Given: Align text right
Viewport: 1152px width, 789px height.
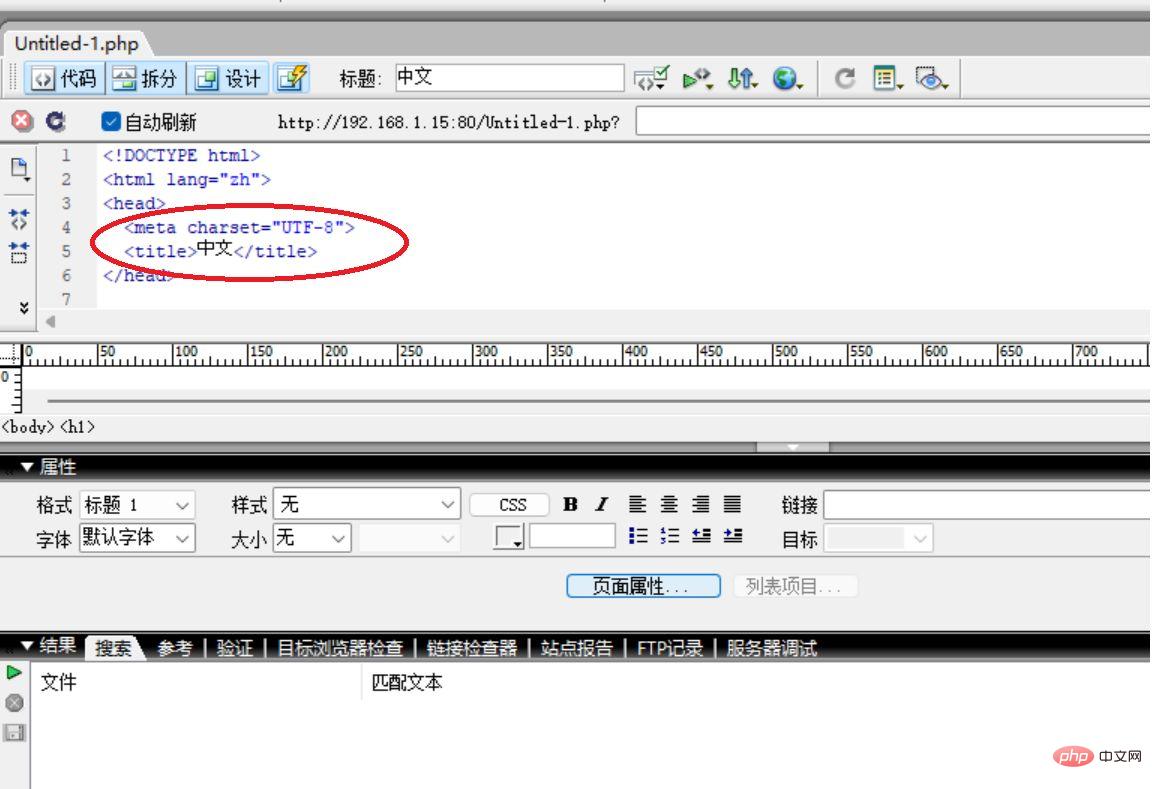Looking at the screenshot, I should 701,504.
